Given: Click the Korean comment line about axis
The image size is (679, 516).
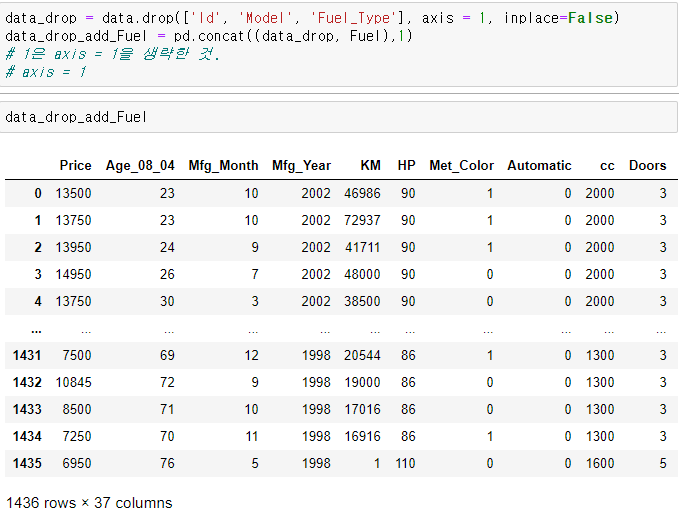Looking at the screenshot, I should pyautogui.click(x=113, y=54).
